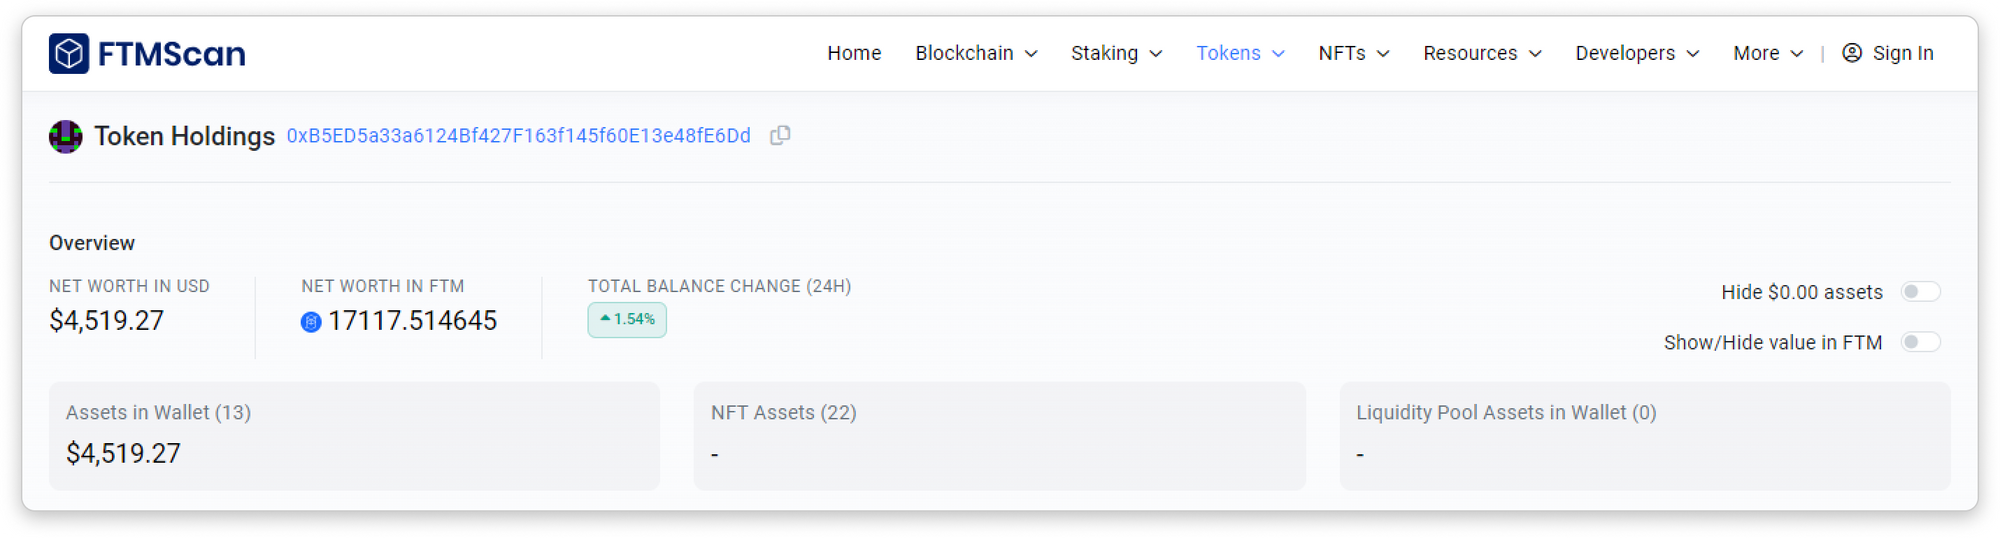
Task: Click the green up-arrow in balance change badge
Action: (605, 319)
